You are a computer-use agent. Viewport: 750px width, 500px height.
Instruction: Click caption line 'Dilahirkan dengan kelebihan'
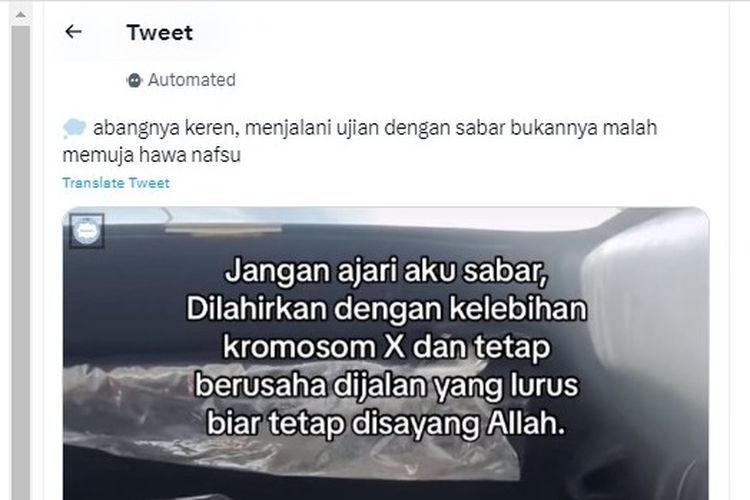coord(386,309)
